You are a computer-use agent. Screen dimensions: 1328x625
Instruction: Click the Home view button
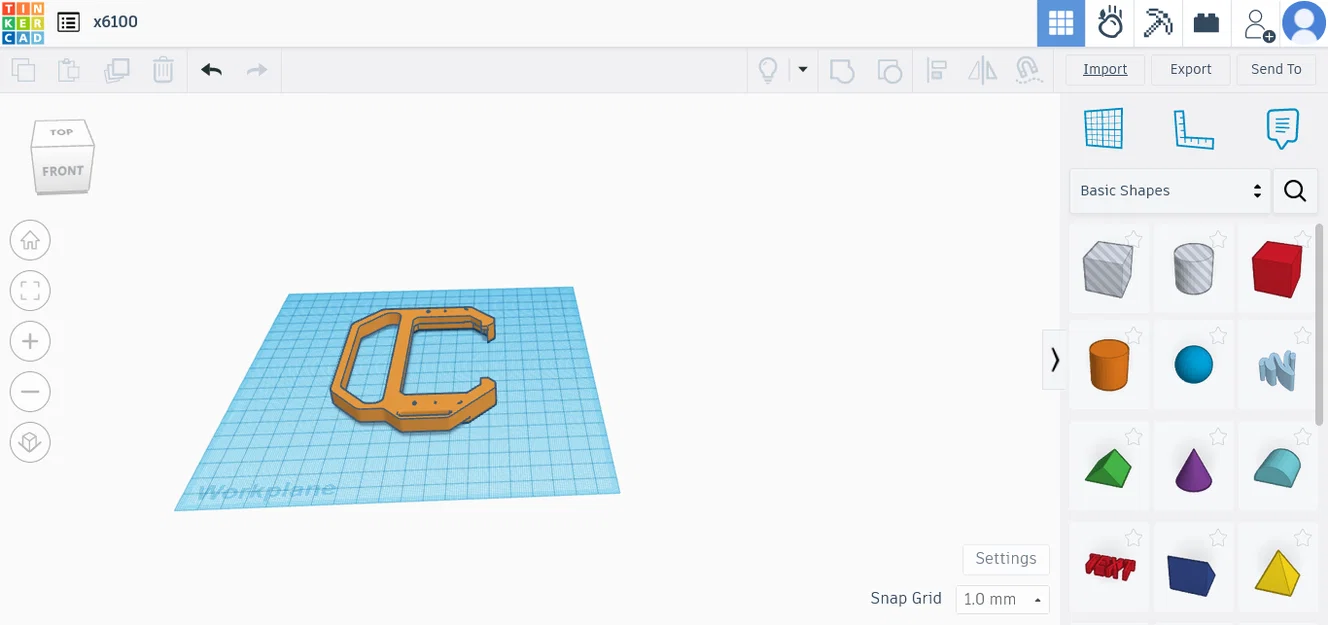point(30,240)
